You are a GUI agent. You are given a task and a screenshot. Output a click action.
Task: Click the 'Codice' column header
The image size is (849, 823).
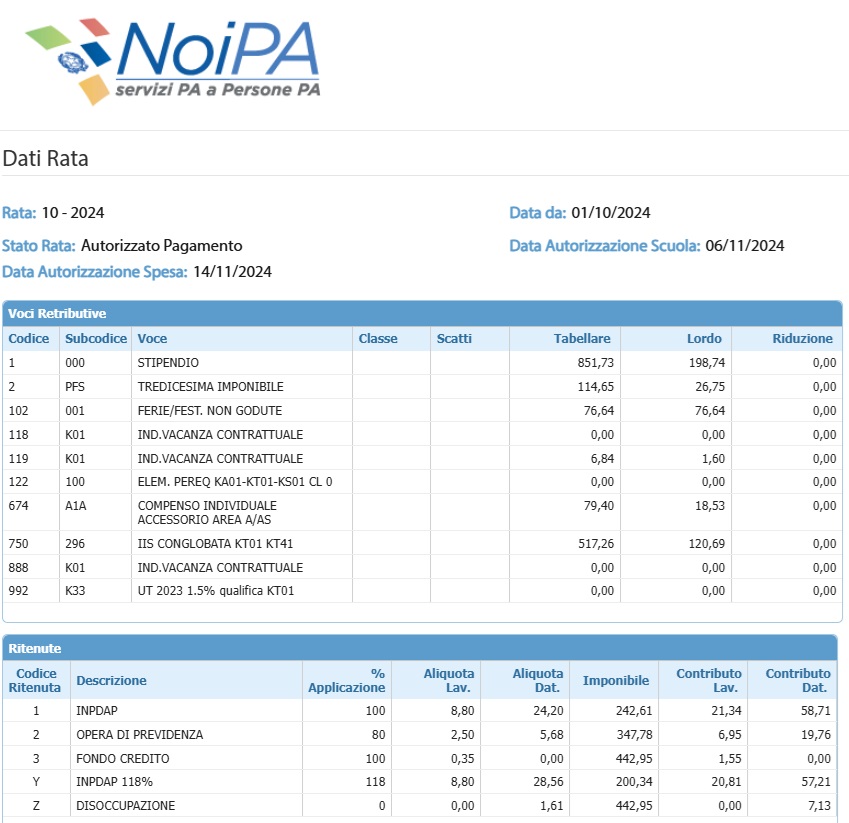click(x=29, y=338)
